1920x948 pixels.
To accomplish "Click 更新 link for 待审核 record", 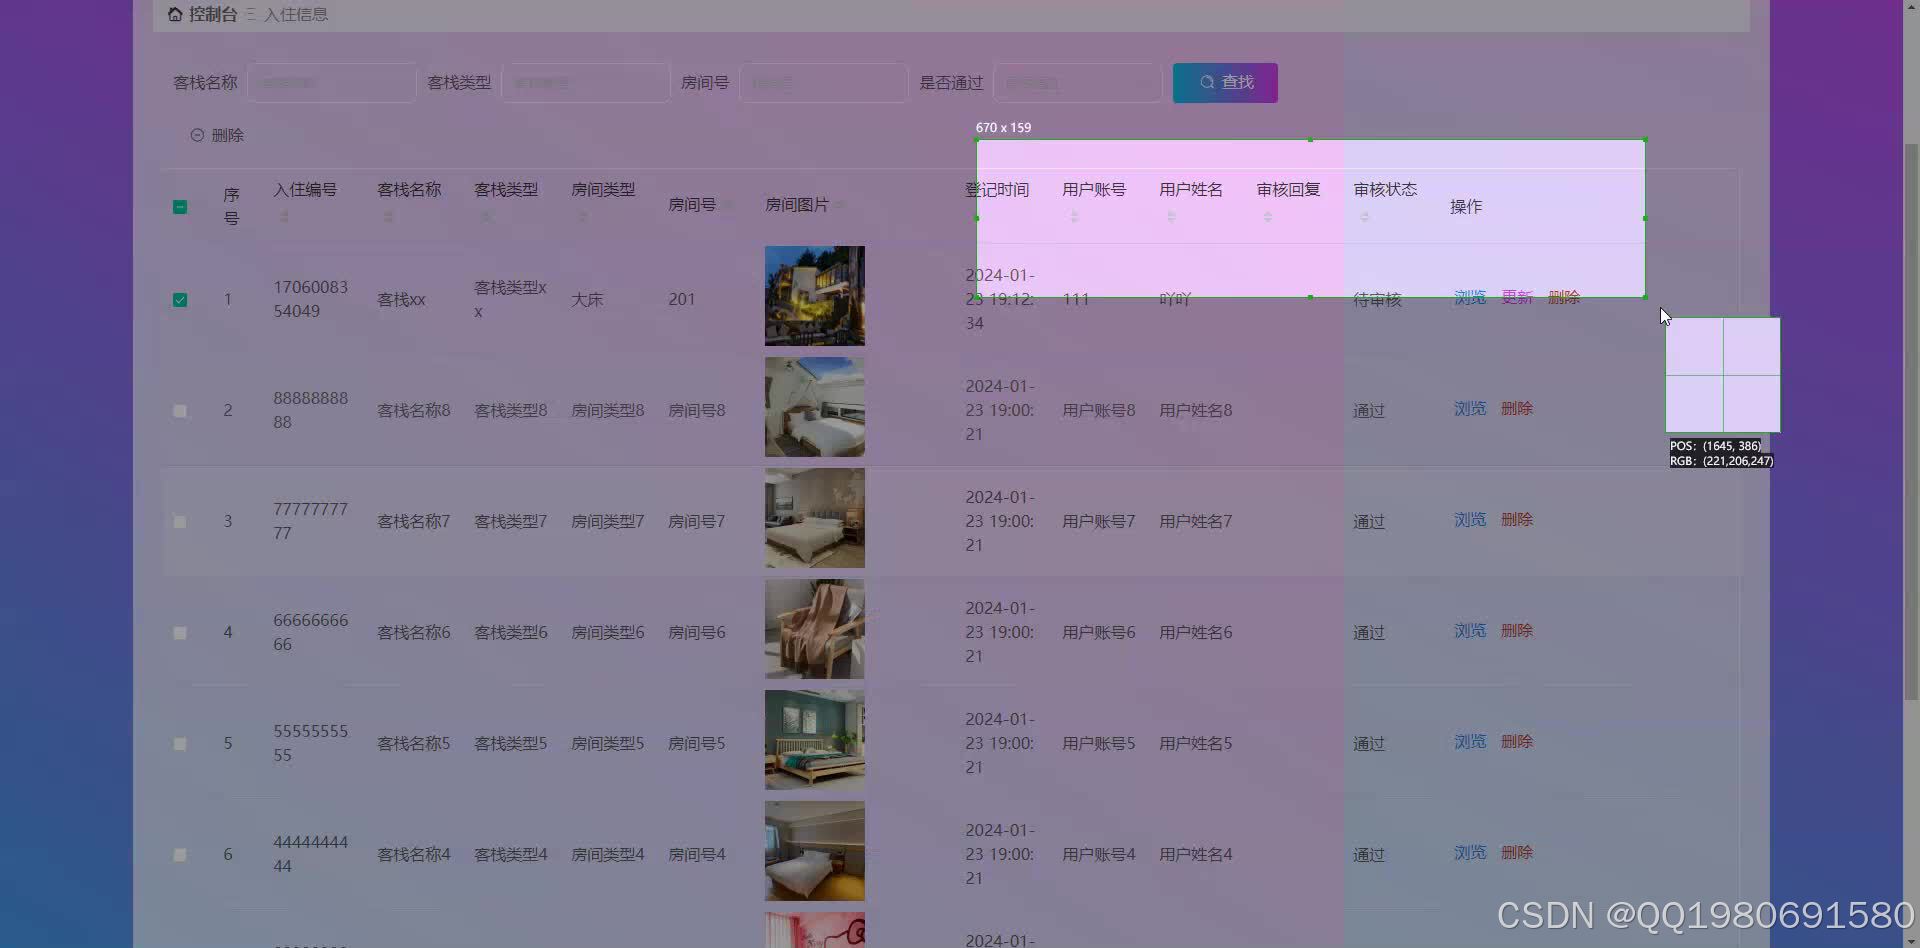I will pos(1516,297).
